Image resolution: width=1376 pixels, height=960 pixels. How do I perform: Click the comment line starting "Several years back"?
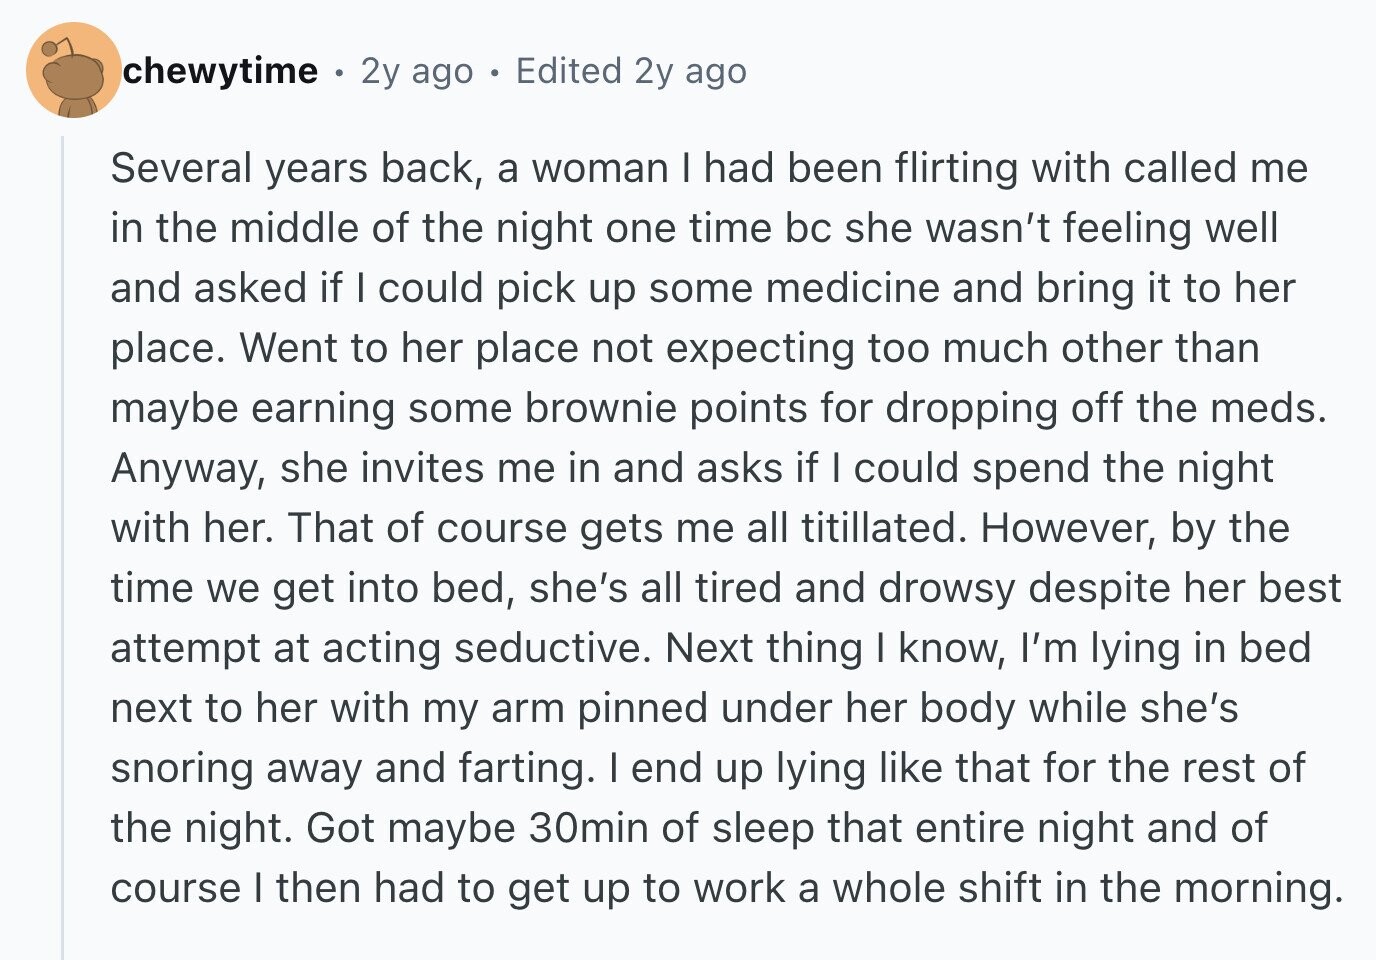709,168
